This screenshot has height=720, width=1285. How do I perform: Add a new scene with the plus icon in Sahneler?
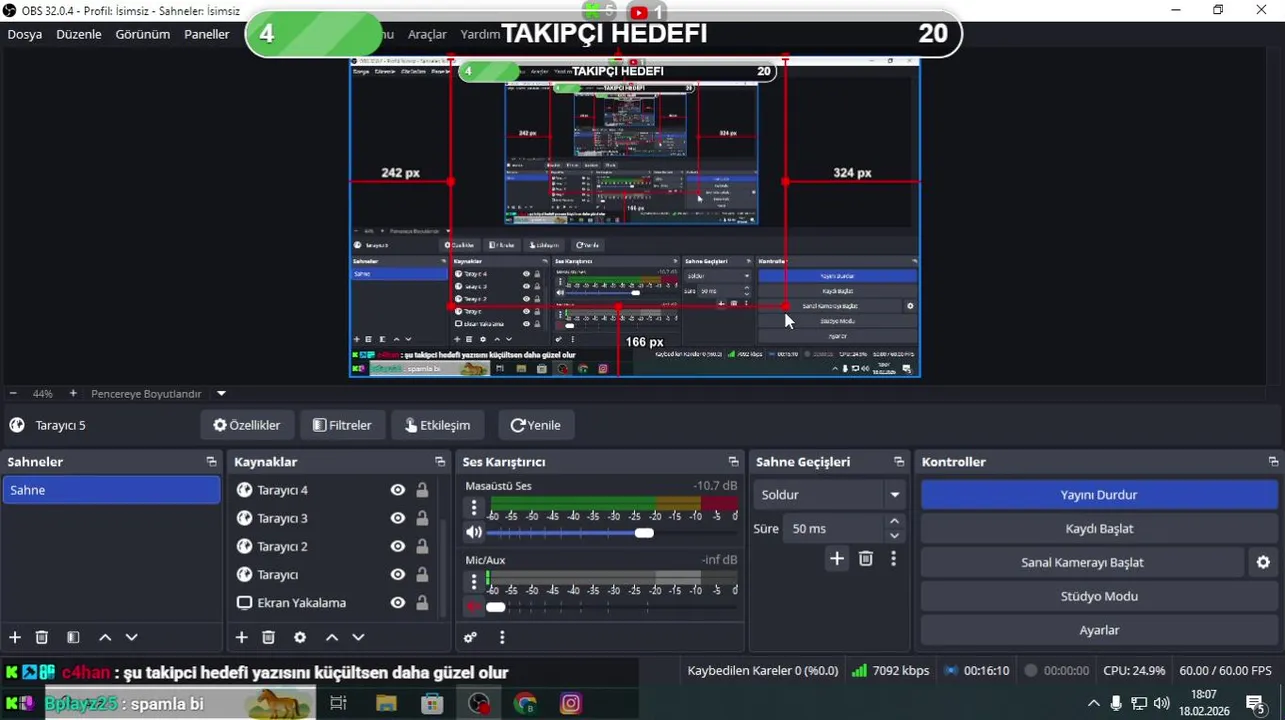tap(15, 637)
